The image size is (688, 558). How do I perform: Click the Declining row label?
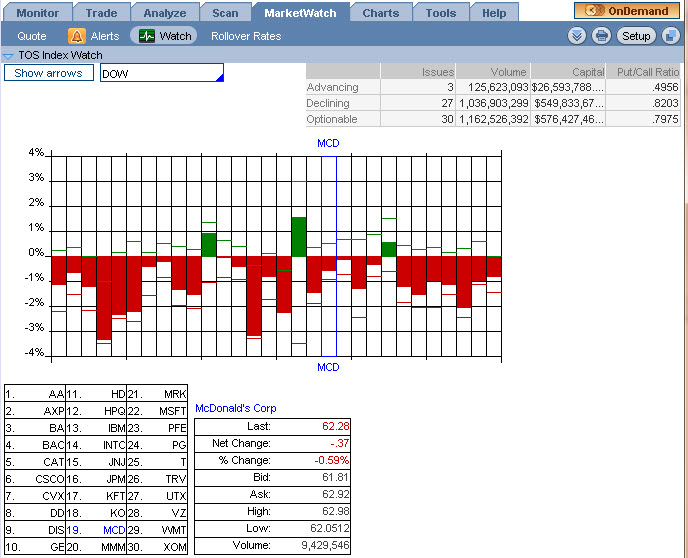pos(328,103)
